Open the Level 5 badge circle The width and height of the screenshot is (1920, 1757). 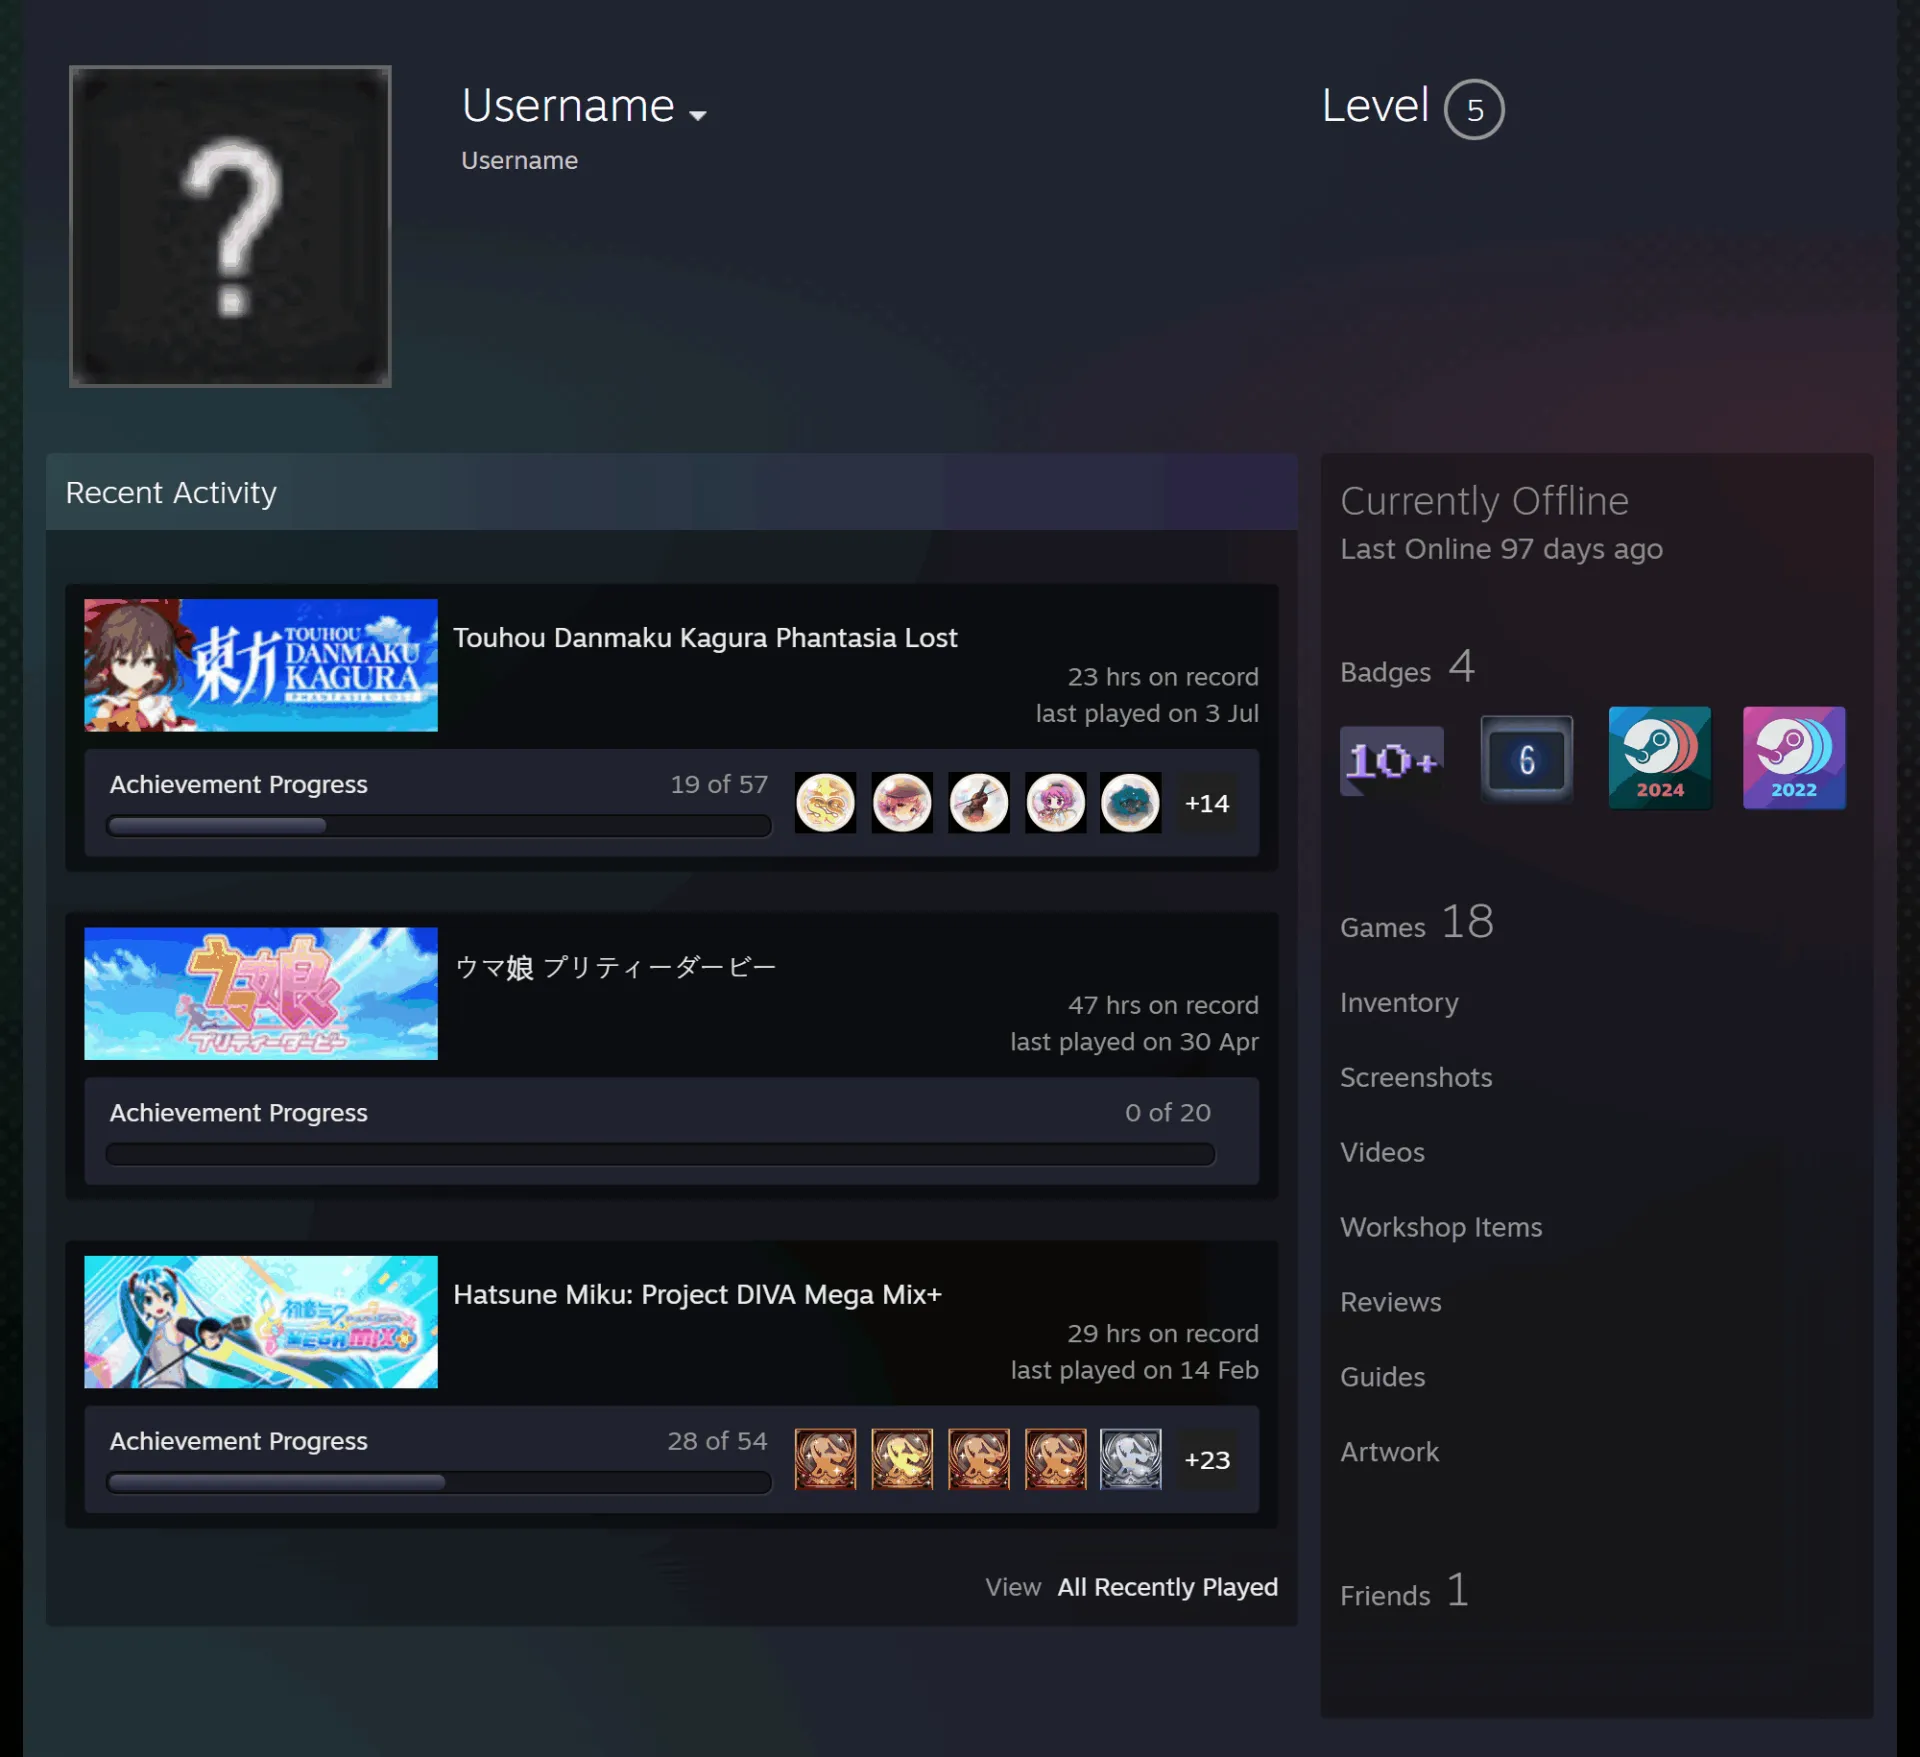[1474, 109]
